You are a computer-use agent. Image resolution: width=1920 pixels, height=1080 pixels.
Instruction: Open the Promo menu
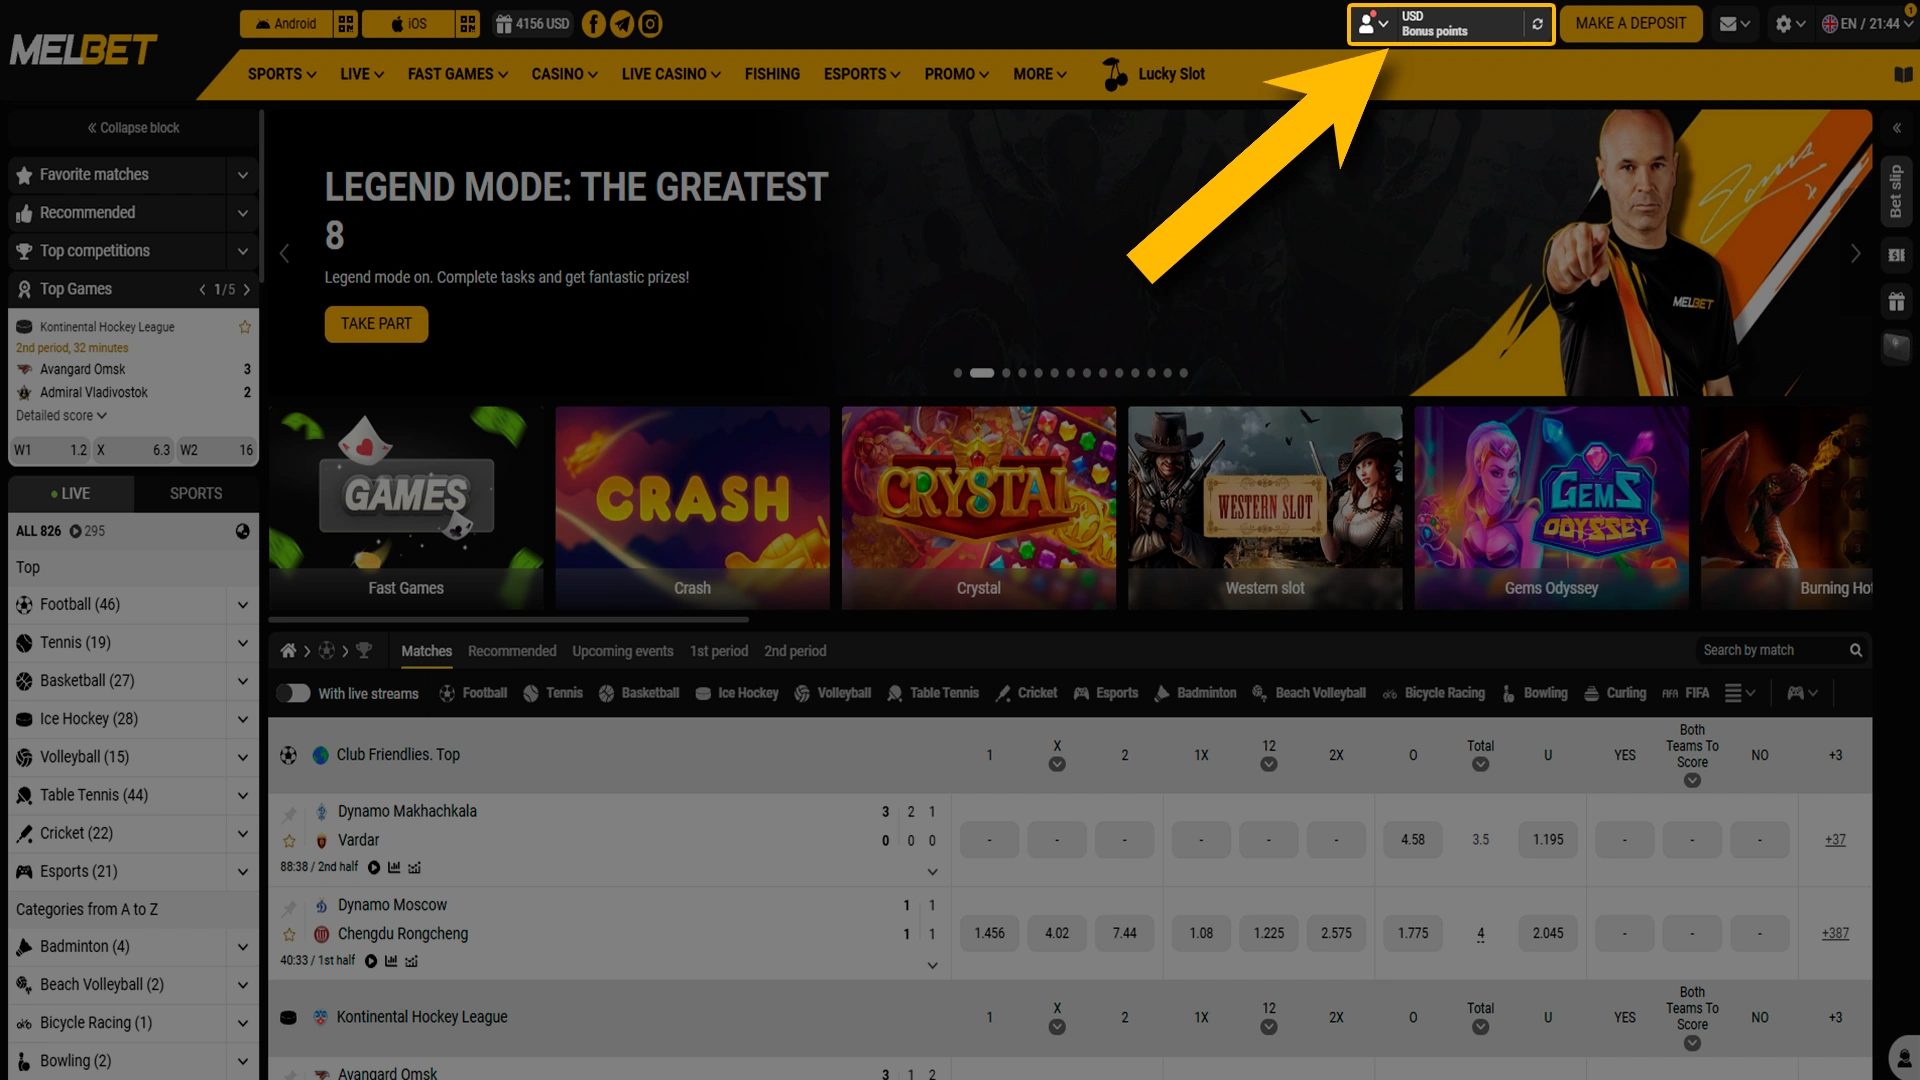coord(957,74)
